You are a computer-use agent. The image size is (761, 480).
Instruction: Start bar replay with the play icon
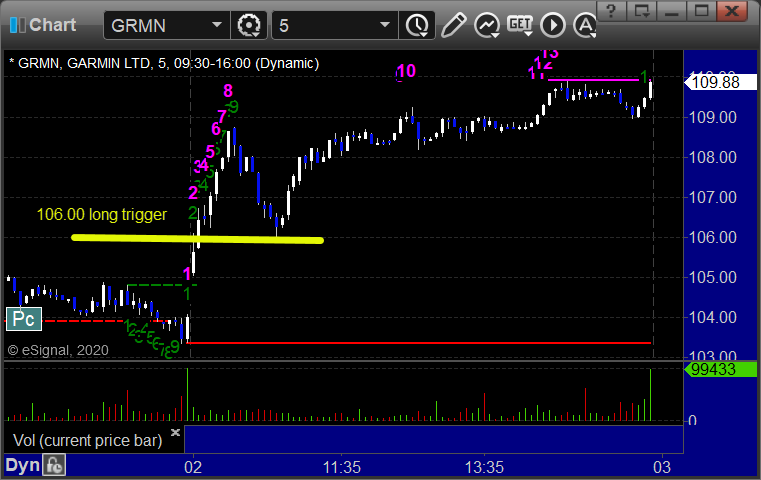point(553,25)
